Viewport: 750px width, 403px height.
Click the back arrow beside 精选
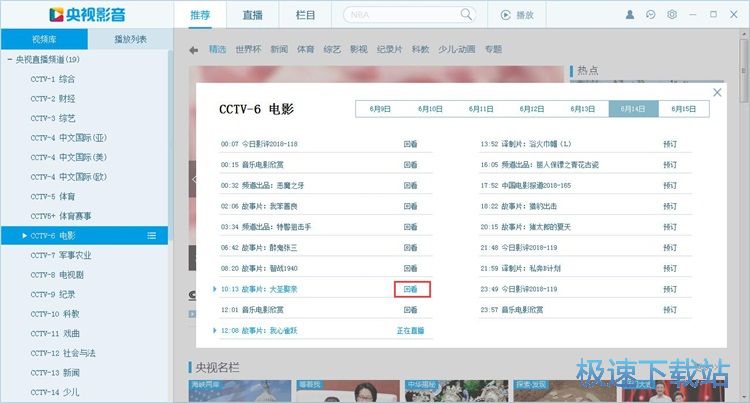pyautogui.click(x=193, y=50)
